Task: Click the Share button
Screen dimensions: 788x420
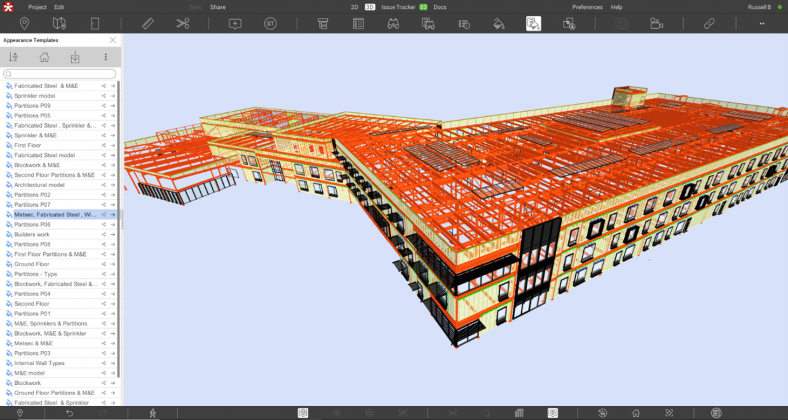Action: 217,7
